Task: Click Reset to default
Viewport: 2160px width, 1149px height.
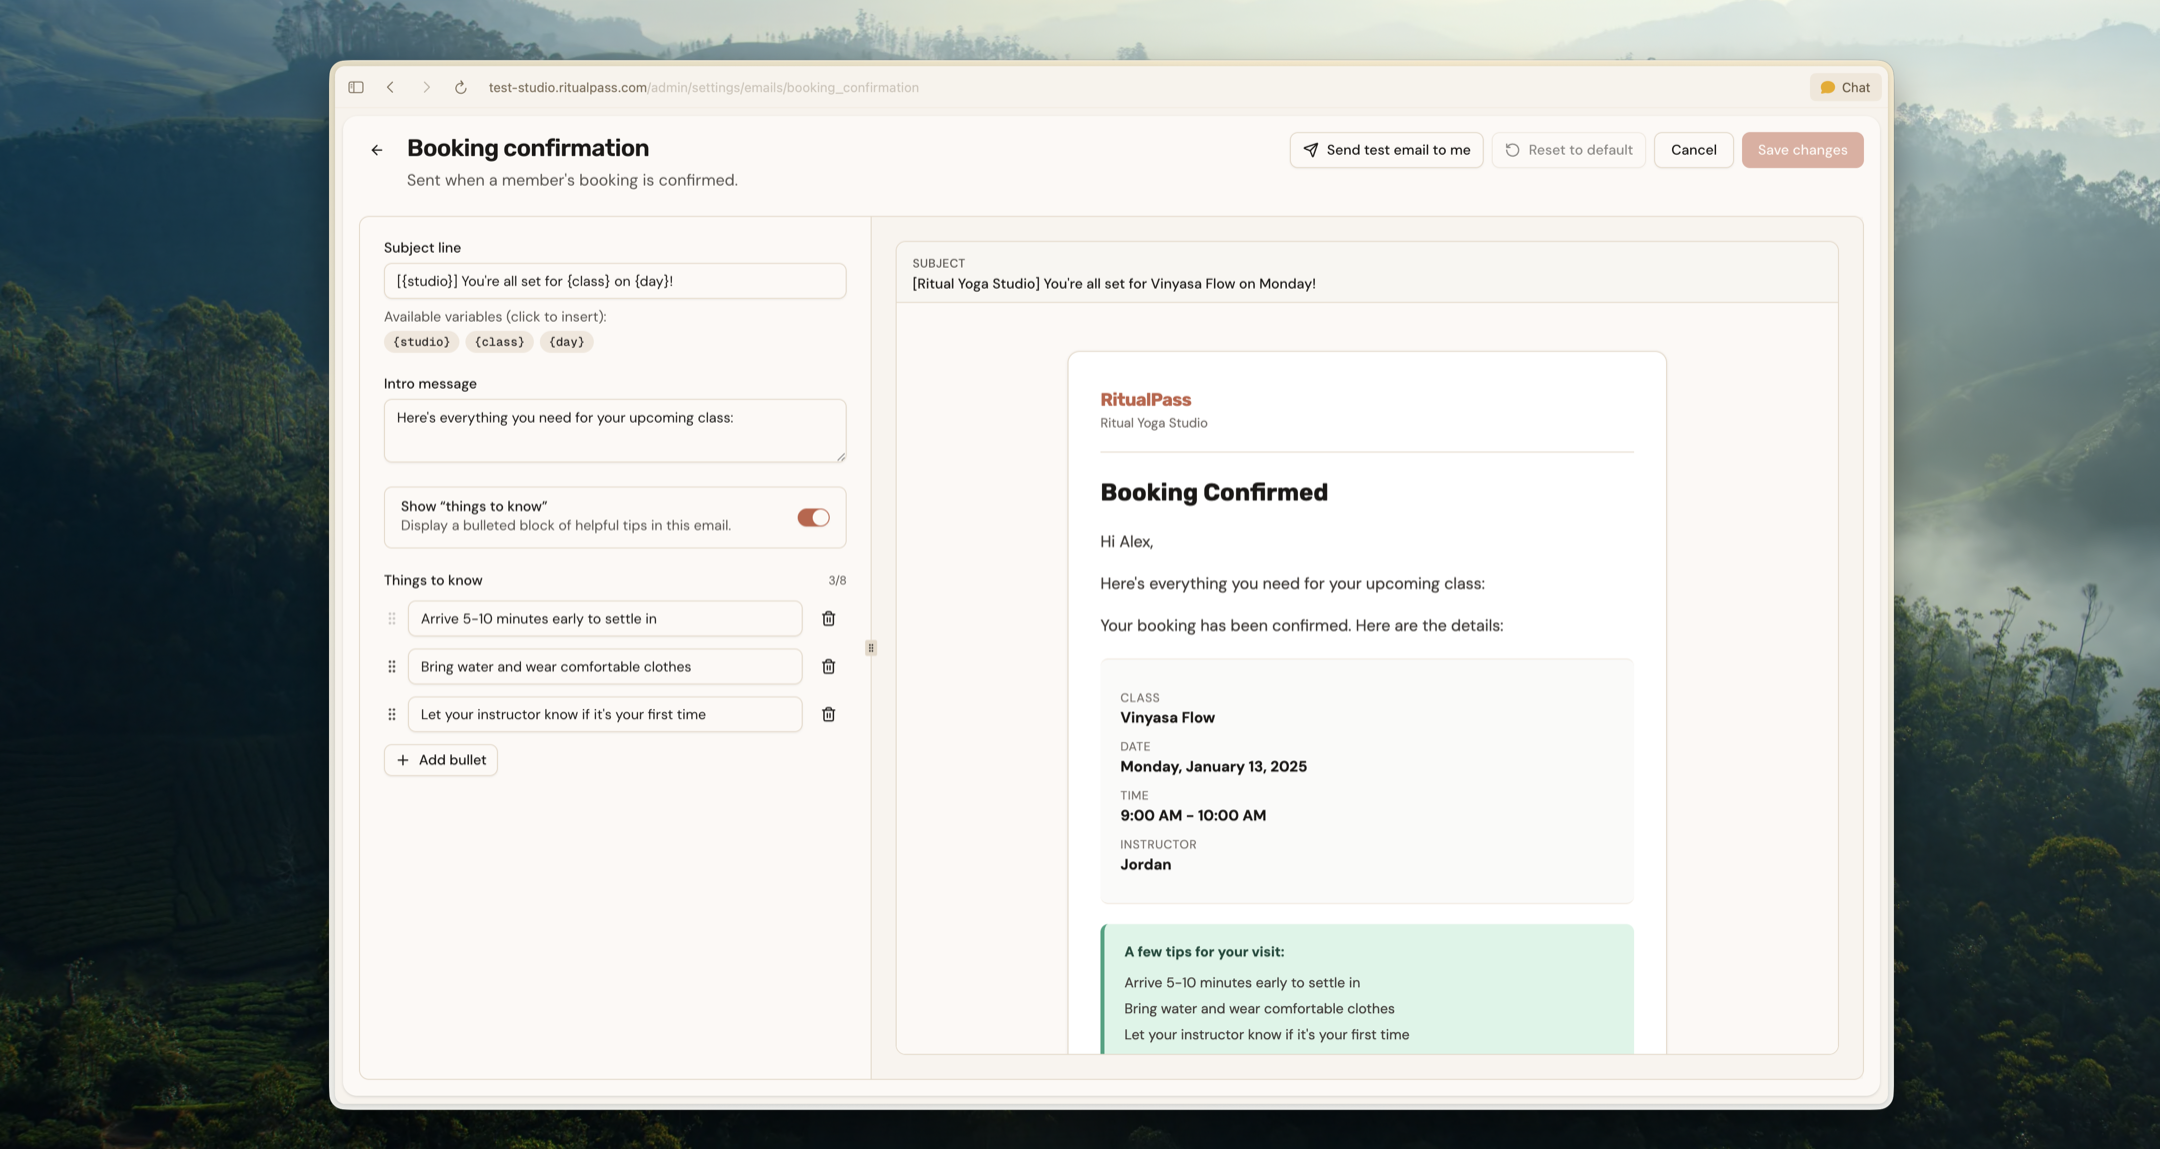Action: point(1568,150)
